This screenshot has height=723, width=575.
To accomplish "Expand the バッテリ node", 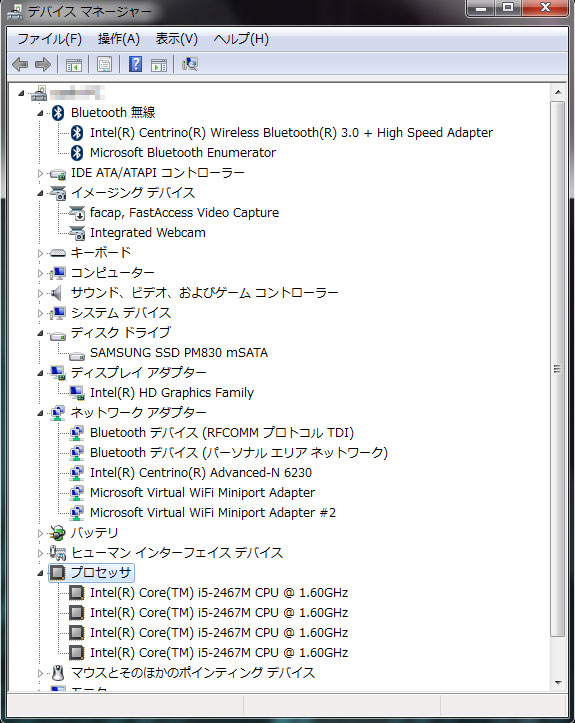I will coord(40,533).
